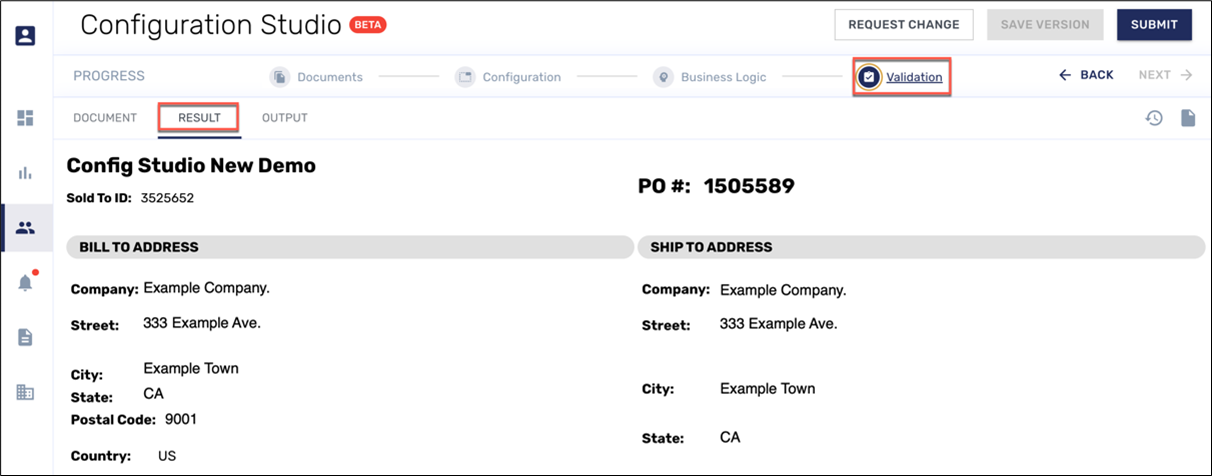
Task: Go BACK to the previous step
Action: pyautogui.click(x=1086, y=75)
